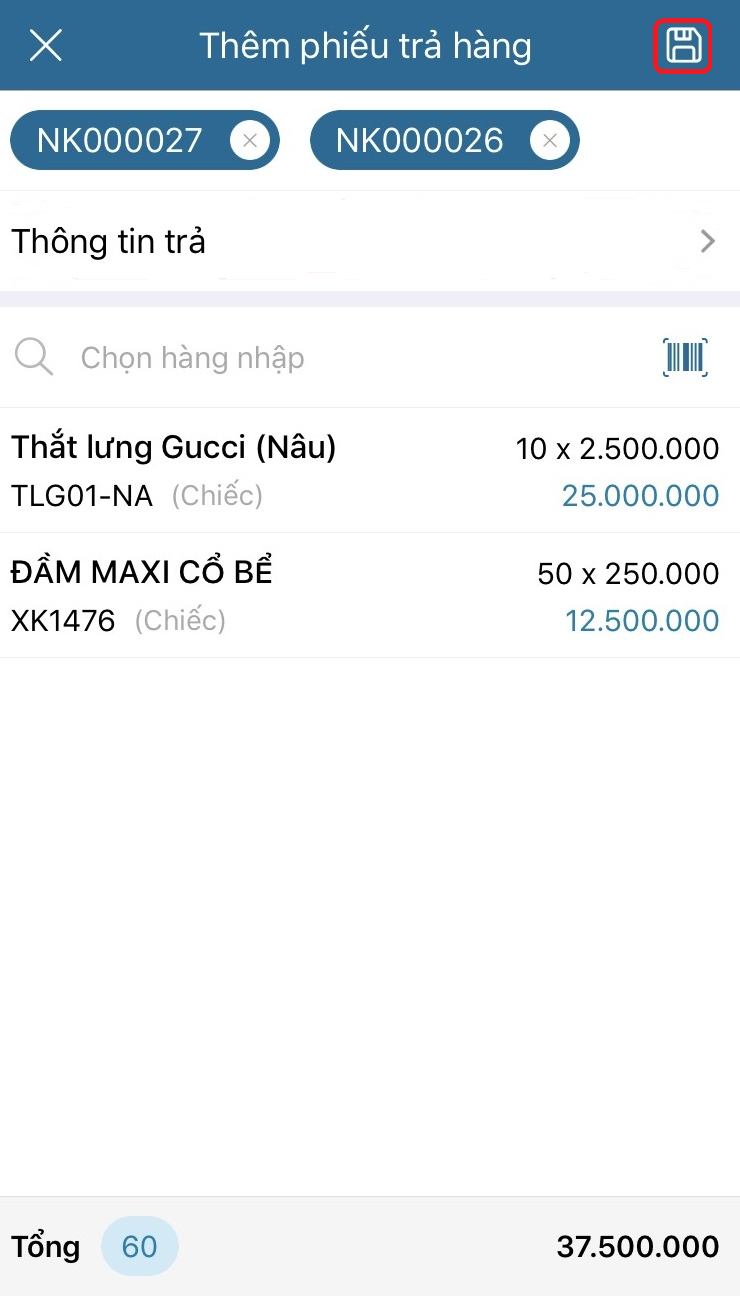Tap the 10 x 2.500.000 quantity line
The image size is (740, 1296).
click(617, 449)
